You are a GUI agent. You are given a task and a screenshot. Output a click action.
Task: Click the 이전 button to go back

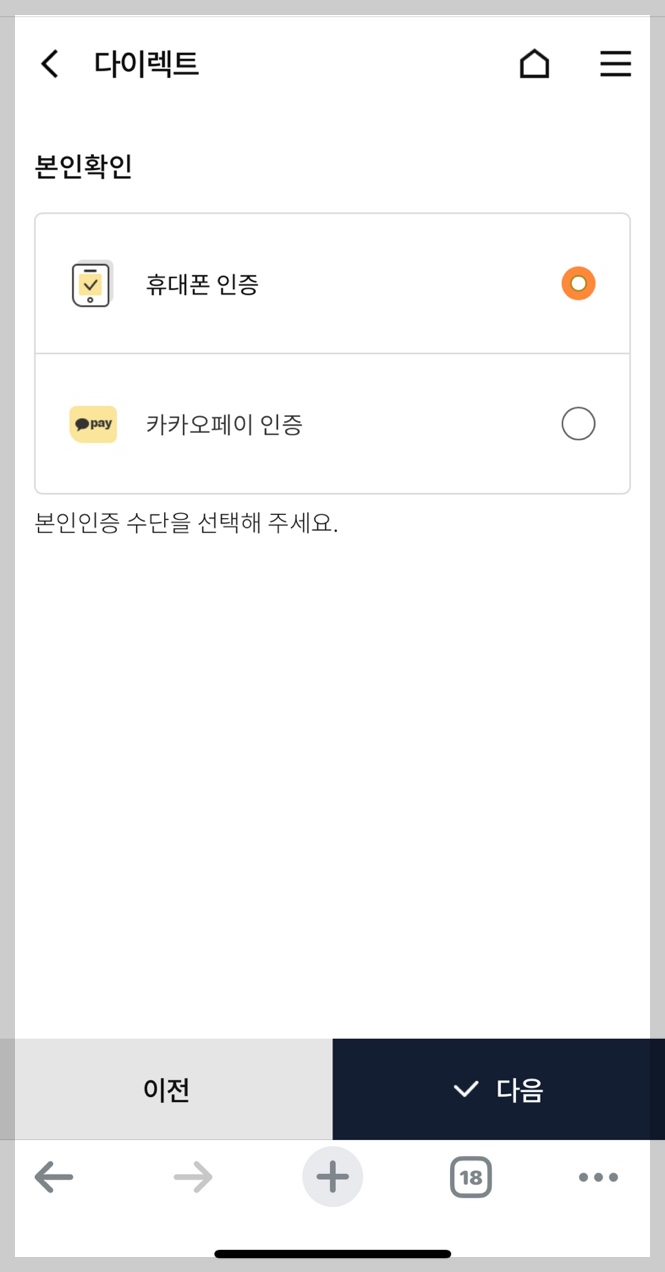166,1089
